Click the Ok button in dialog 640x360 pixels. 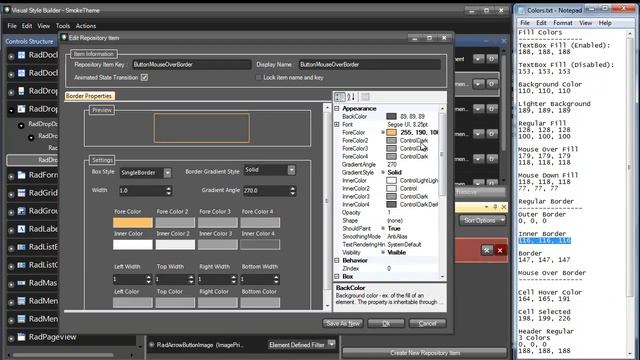coord(386,323)
